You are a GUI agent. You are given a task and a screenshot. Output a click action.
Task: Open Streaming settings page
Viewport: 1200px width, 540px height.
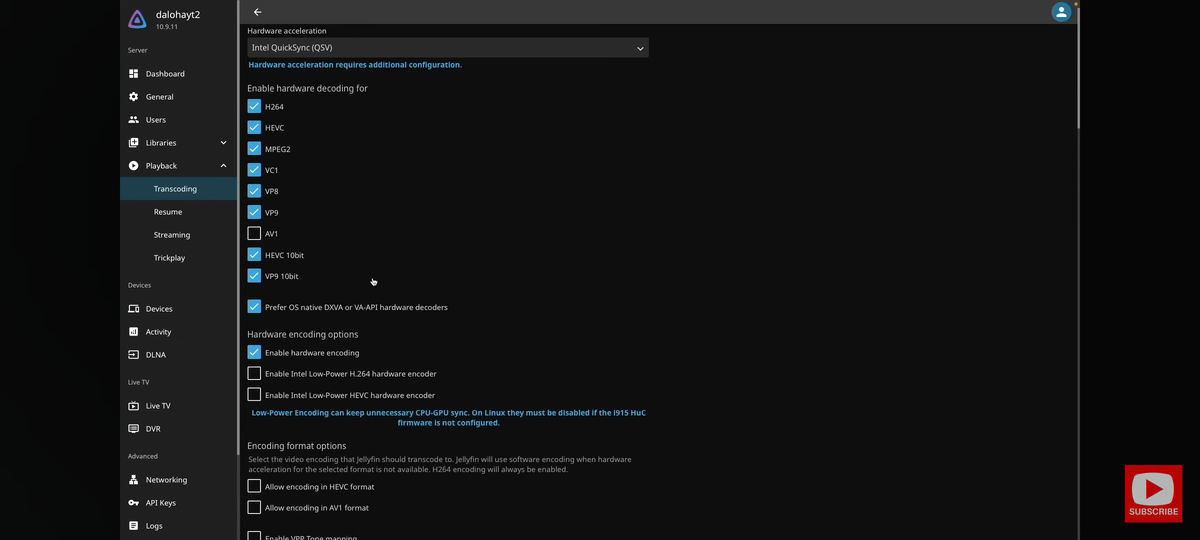(x=179, y=235)
